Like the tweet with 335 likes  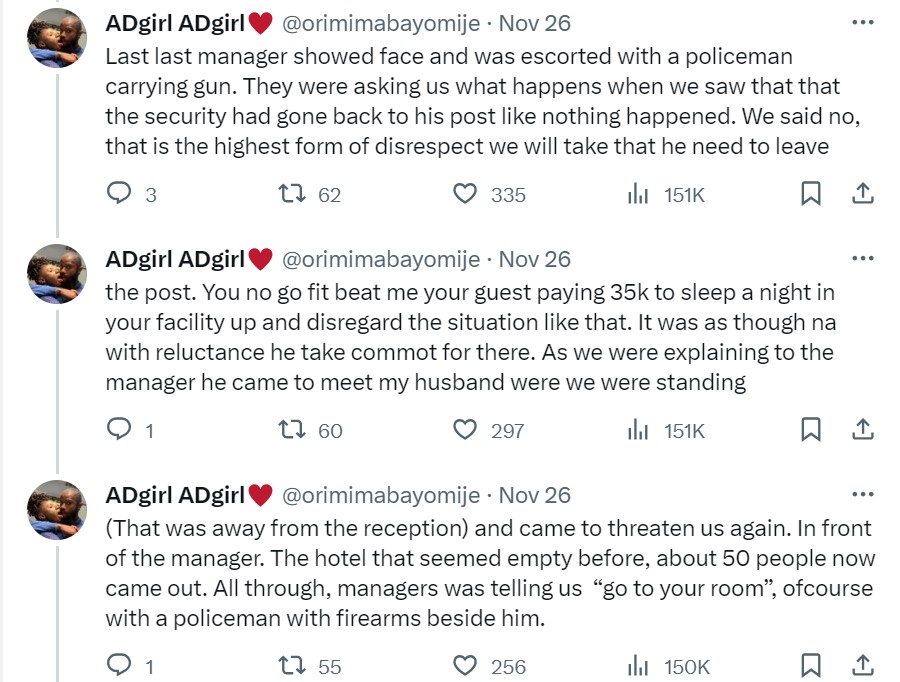pyautogui.click(x=465, y=194)
